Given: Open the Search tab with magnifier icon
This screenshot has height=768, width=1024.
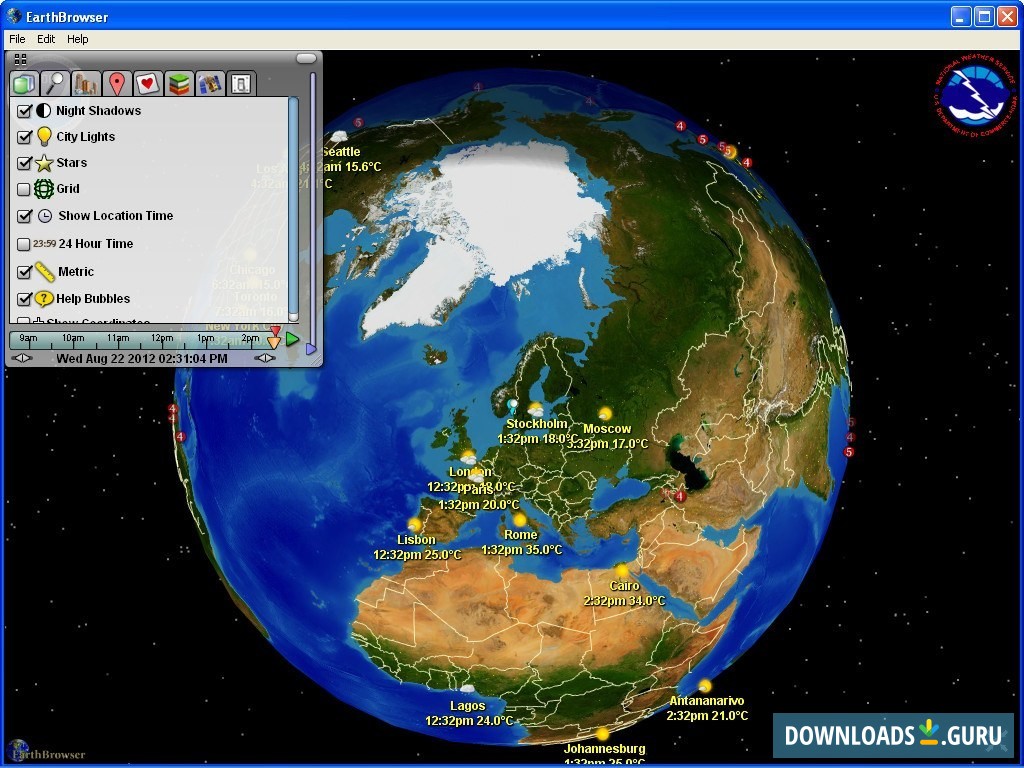Looking at the screenshot, I should pos(55,83).
